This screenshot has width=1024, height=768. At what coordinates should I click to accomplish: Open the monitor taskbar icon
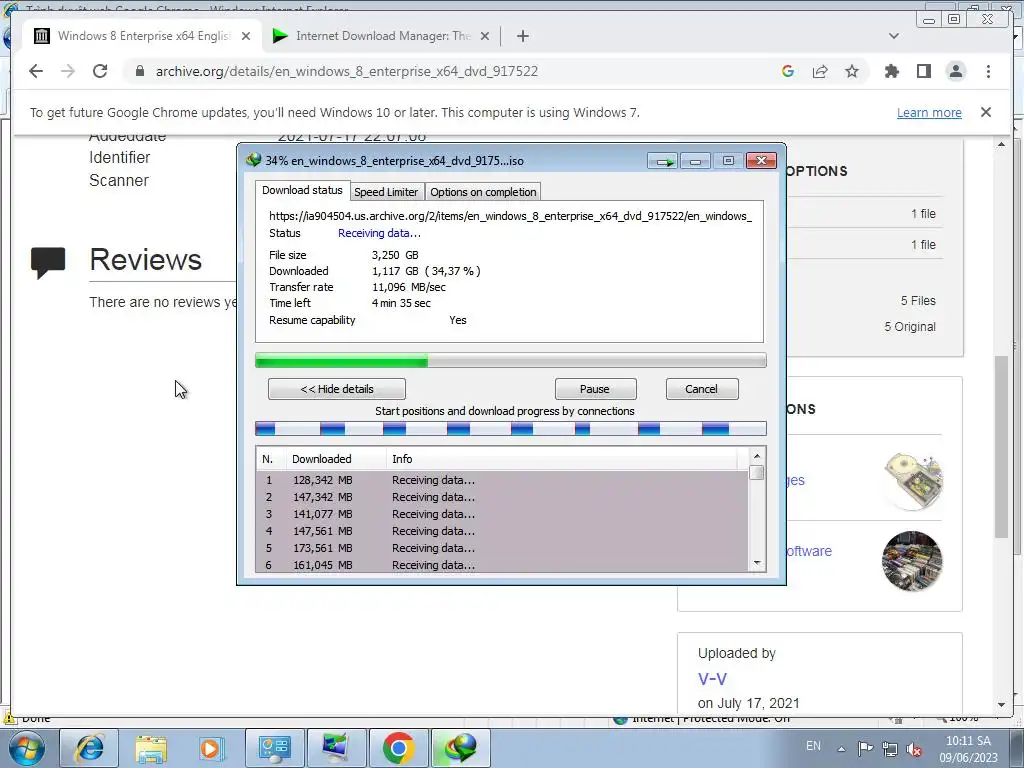coord(336,748)
